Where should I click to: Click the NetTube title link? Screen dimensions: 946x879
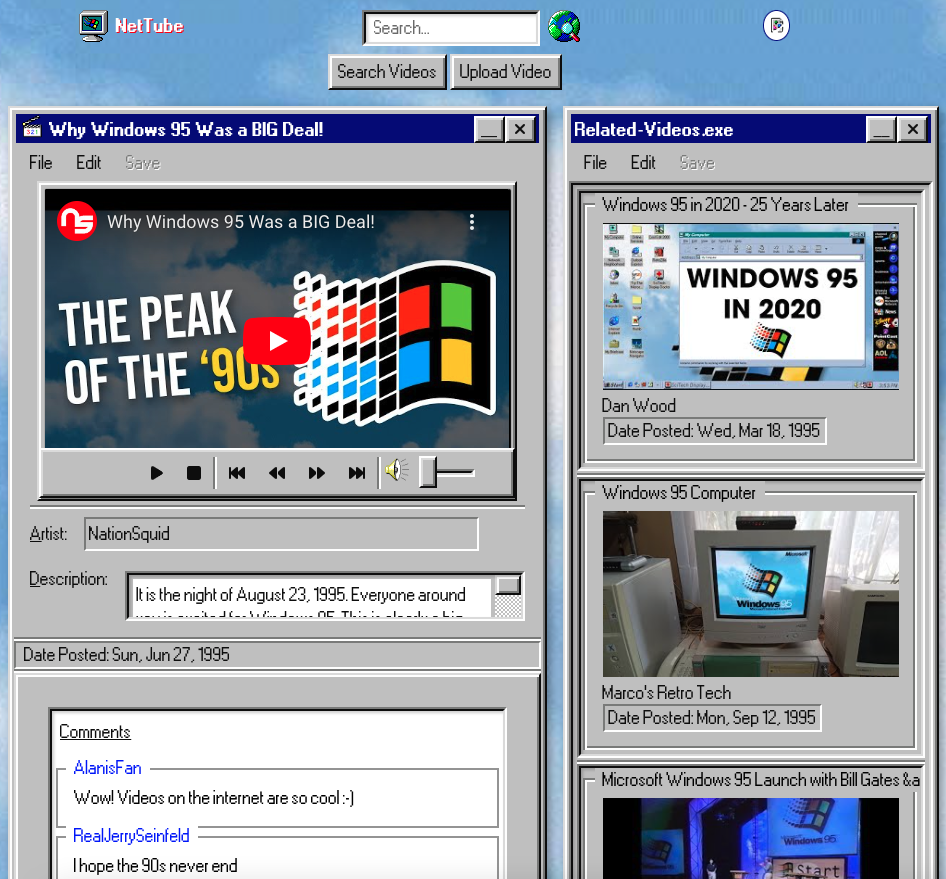pyautogui.click(x=149, y=26)
